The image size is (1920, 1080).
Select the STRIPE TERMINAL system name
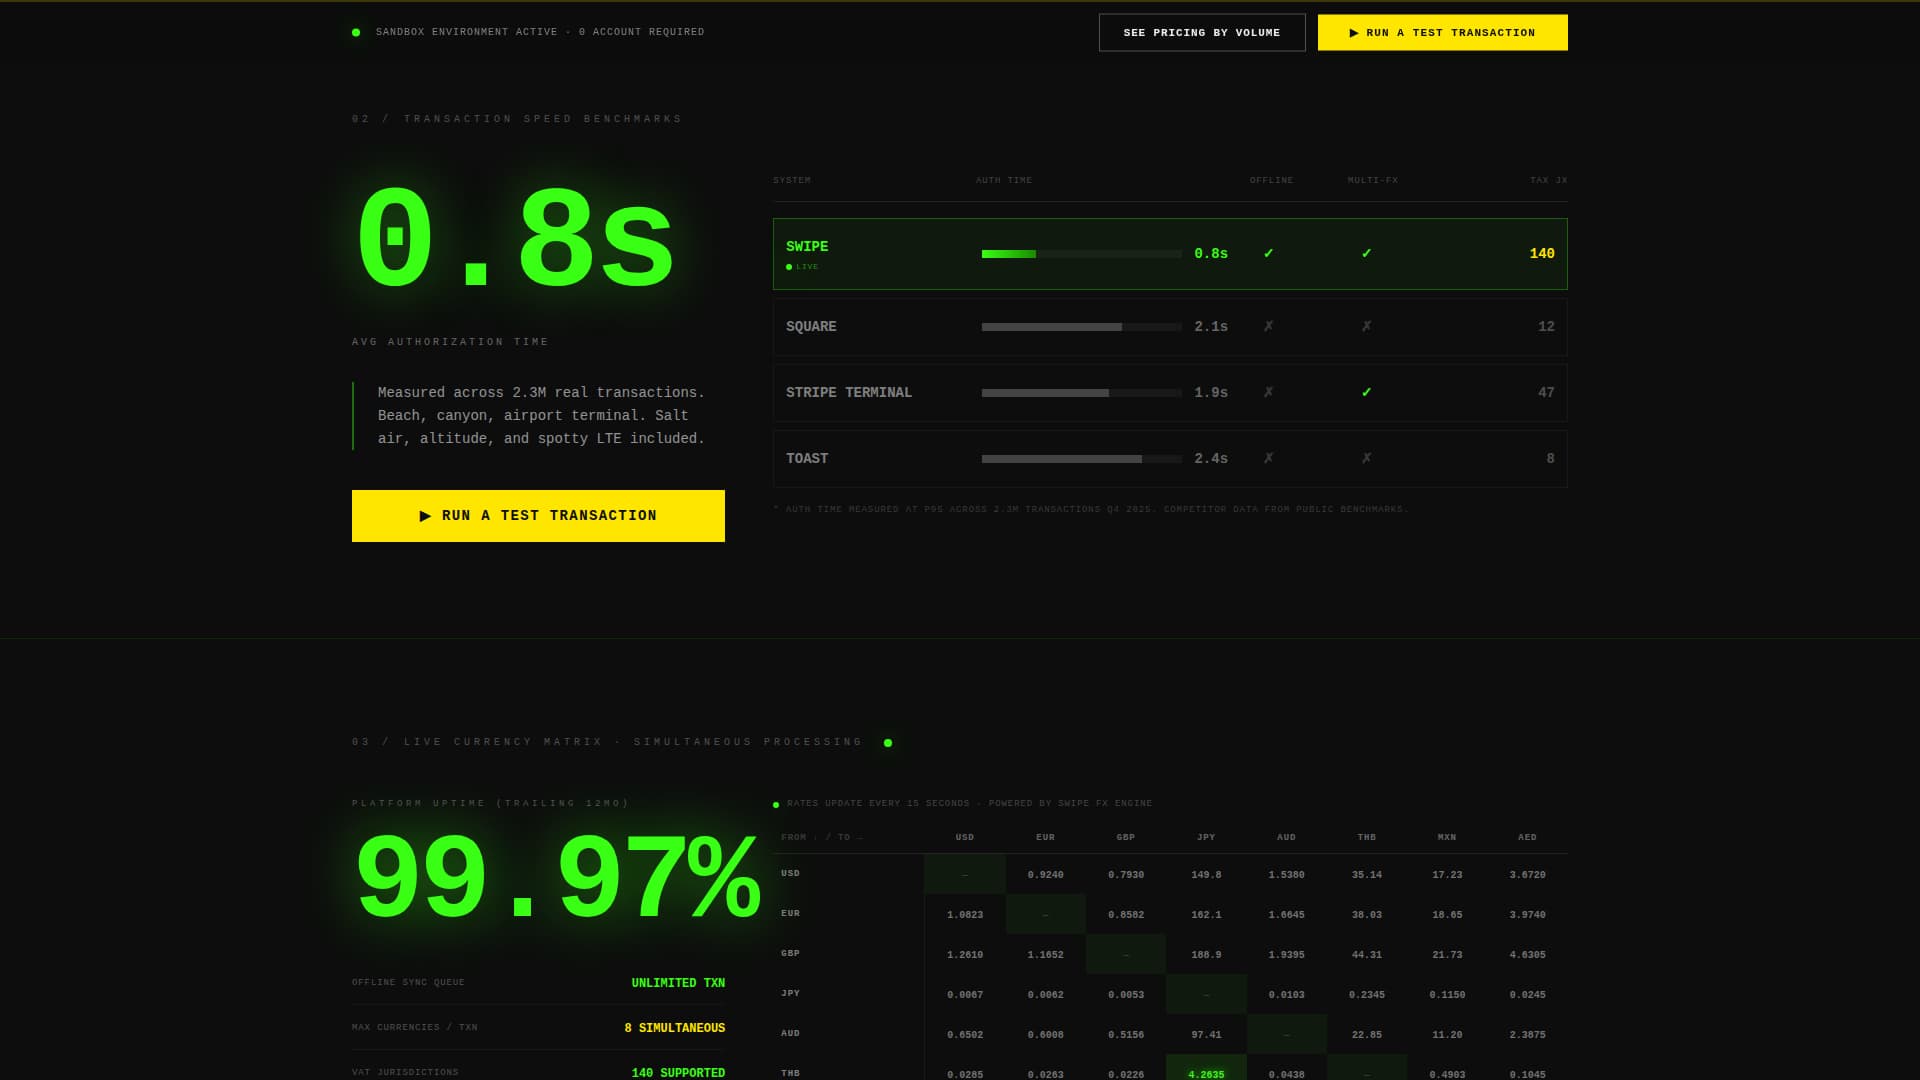coord(849,393)
